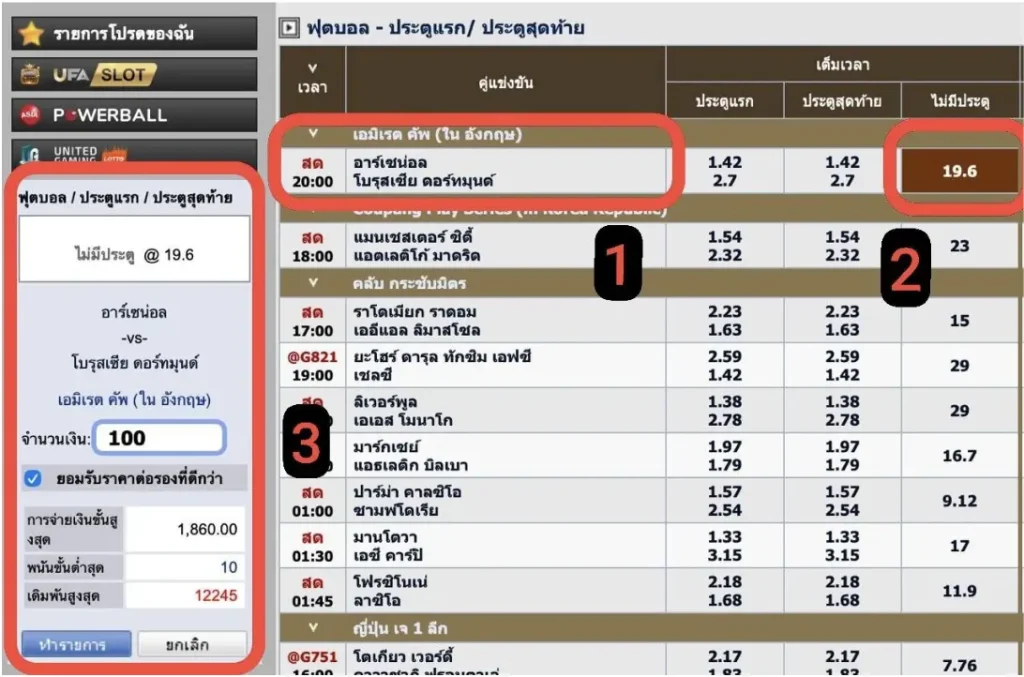Click the ประตูแรก column header
The image size is (1024, 677).
click(724, 101)
